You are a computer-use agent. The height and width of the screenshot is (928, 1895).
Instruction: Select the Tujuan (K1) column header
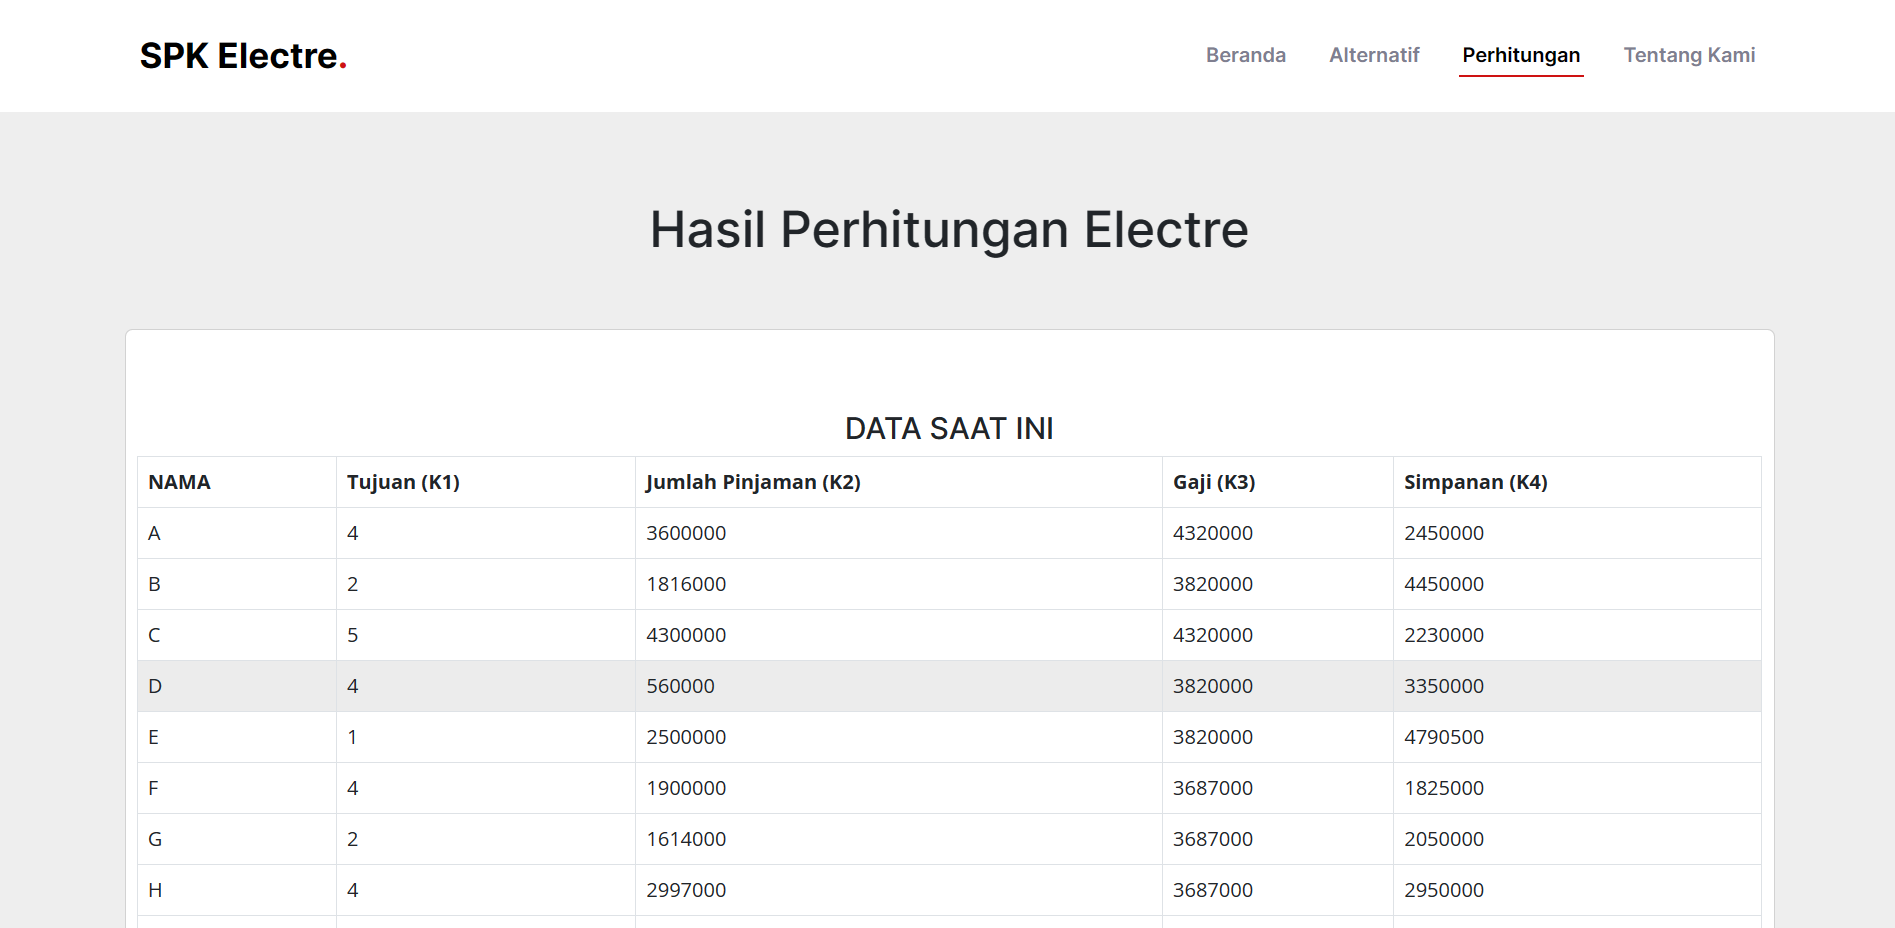coord(402,482)
